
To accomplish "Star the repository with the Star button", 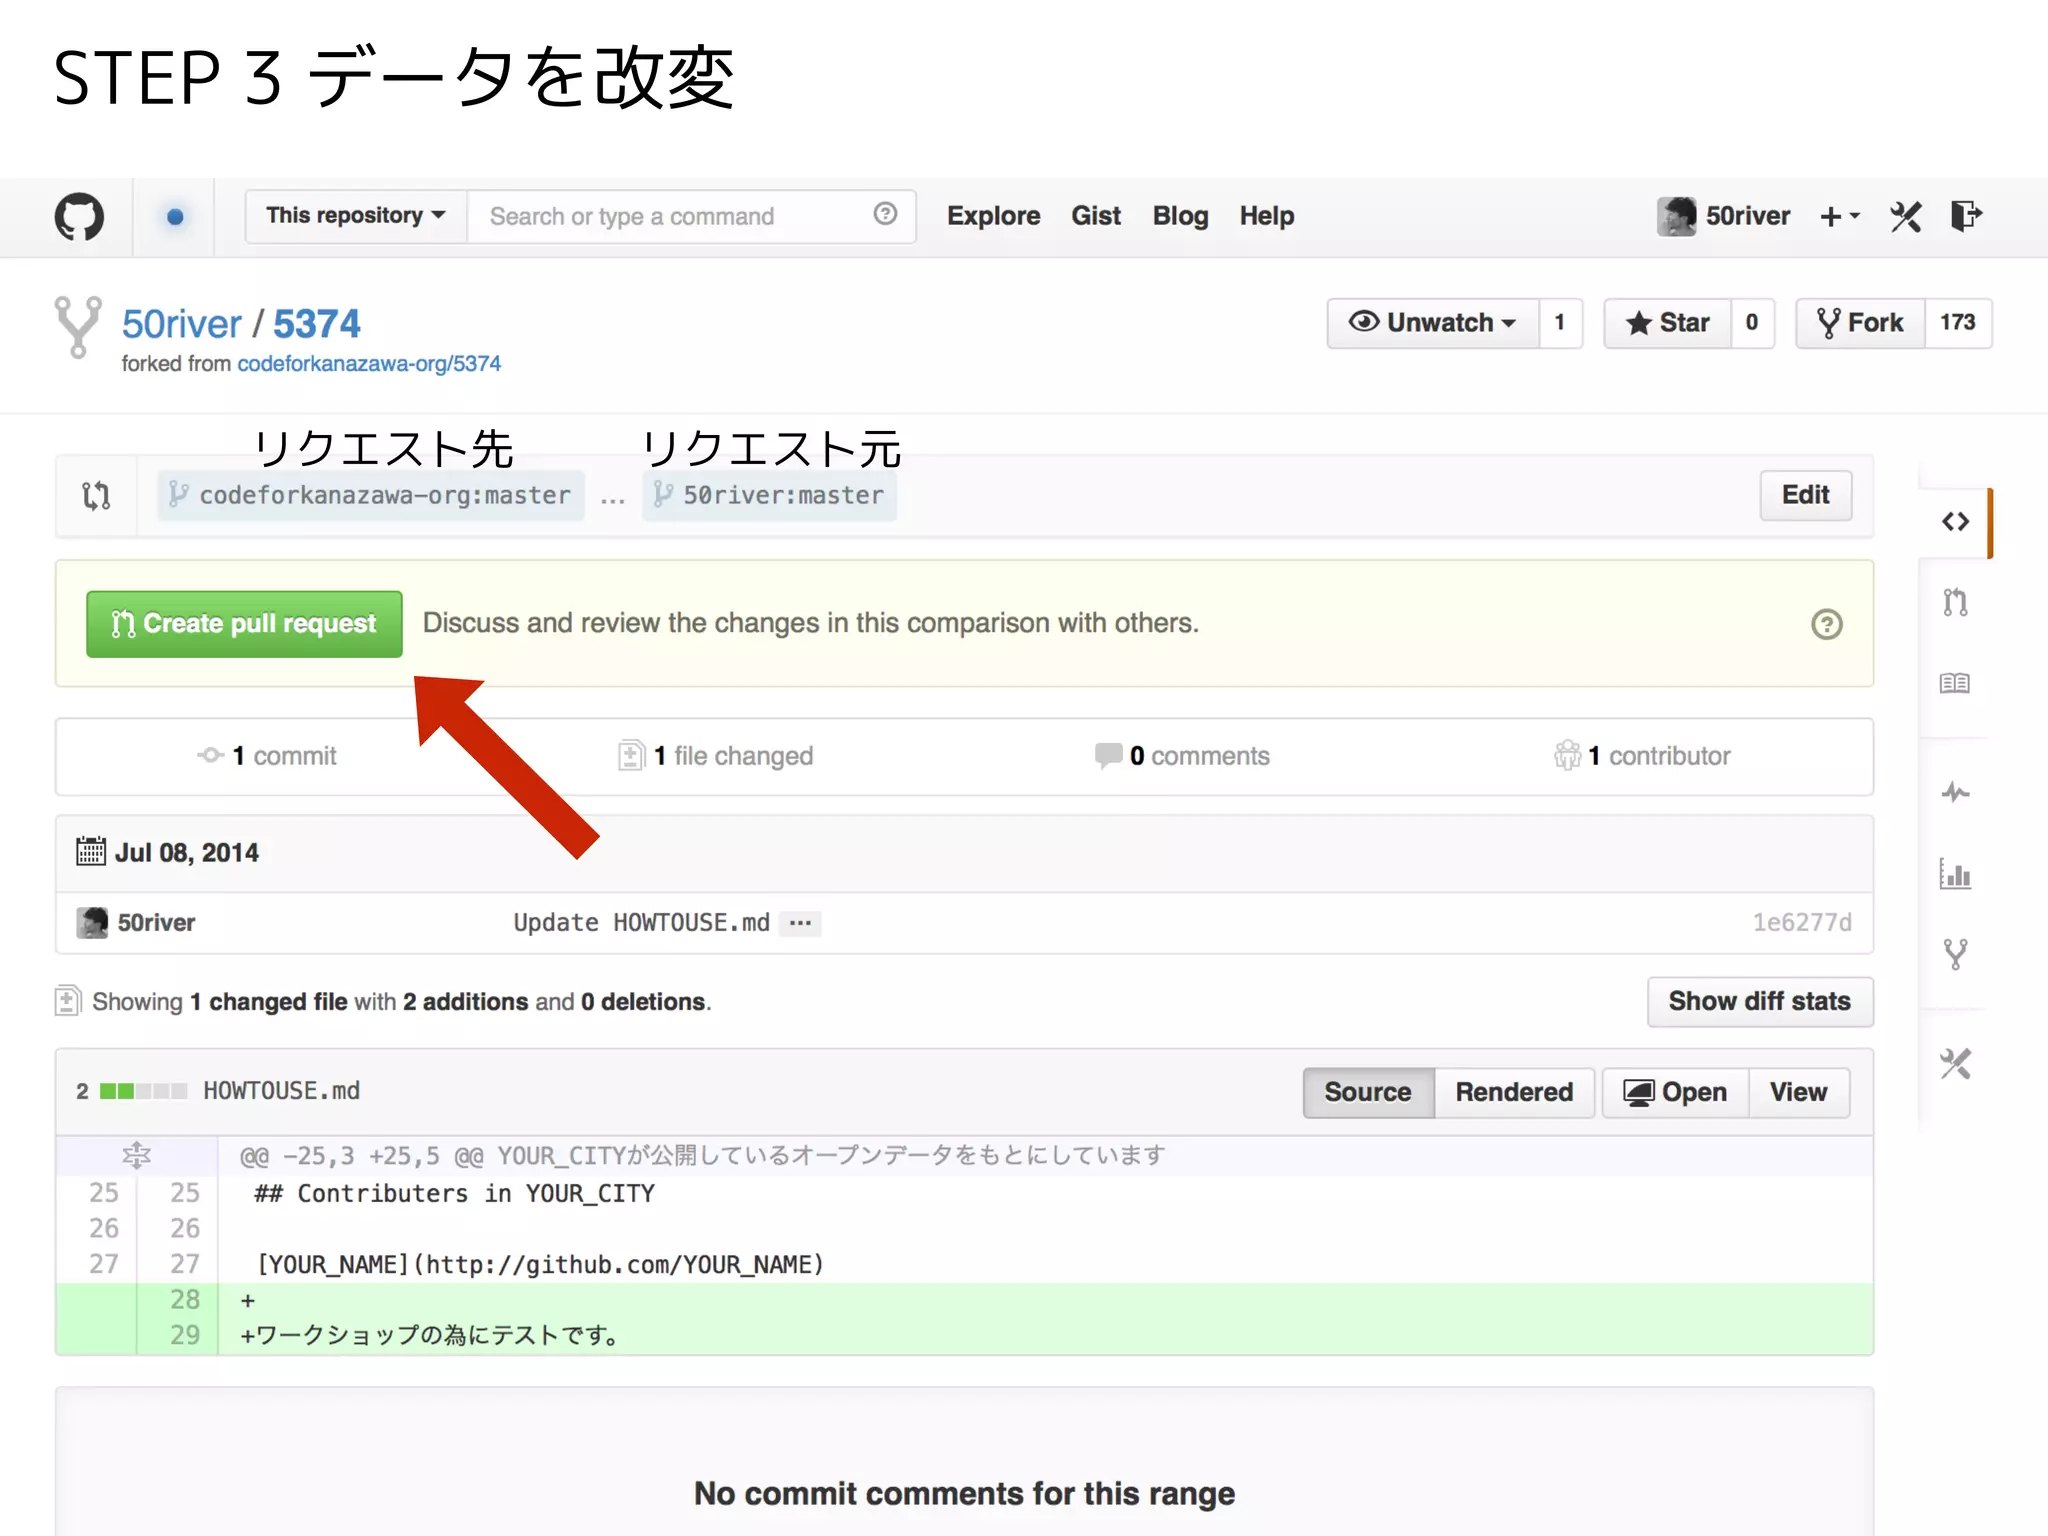I will click(1667, 323).
